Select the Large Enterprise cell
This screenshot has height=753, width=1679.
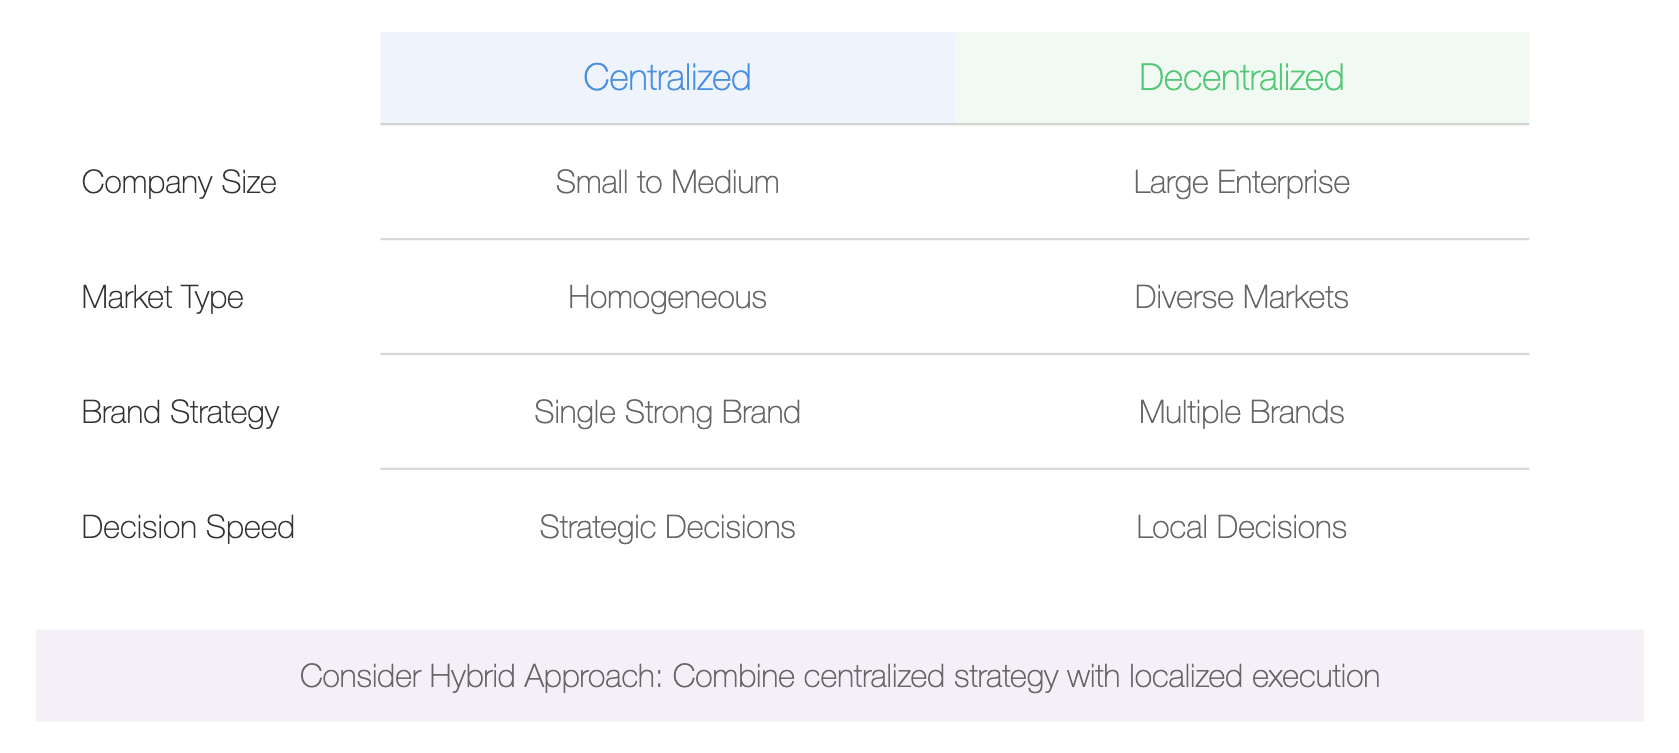[x=1242, y=182]
